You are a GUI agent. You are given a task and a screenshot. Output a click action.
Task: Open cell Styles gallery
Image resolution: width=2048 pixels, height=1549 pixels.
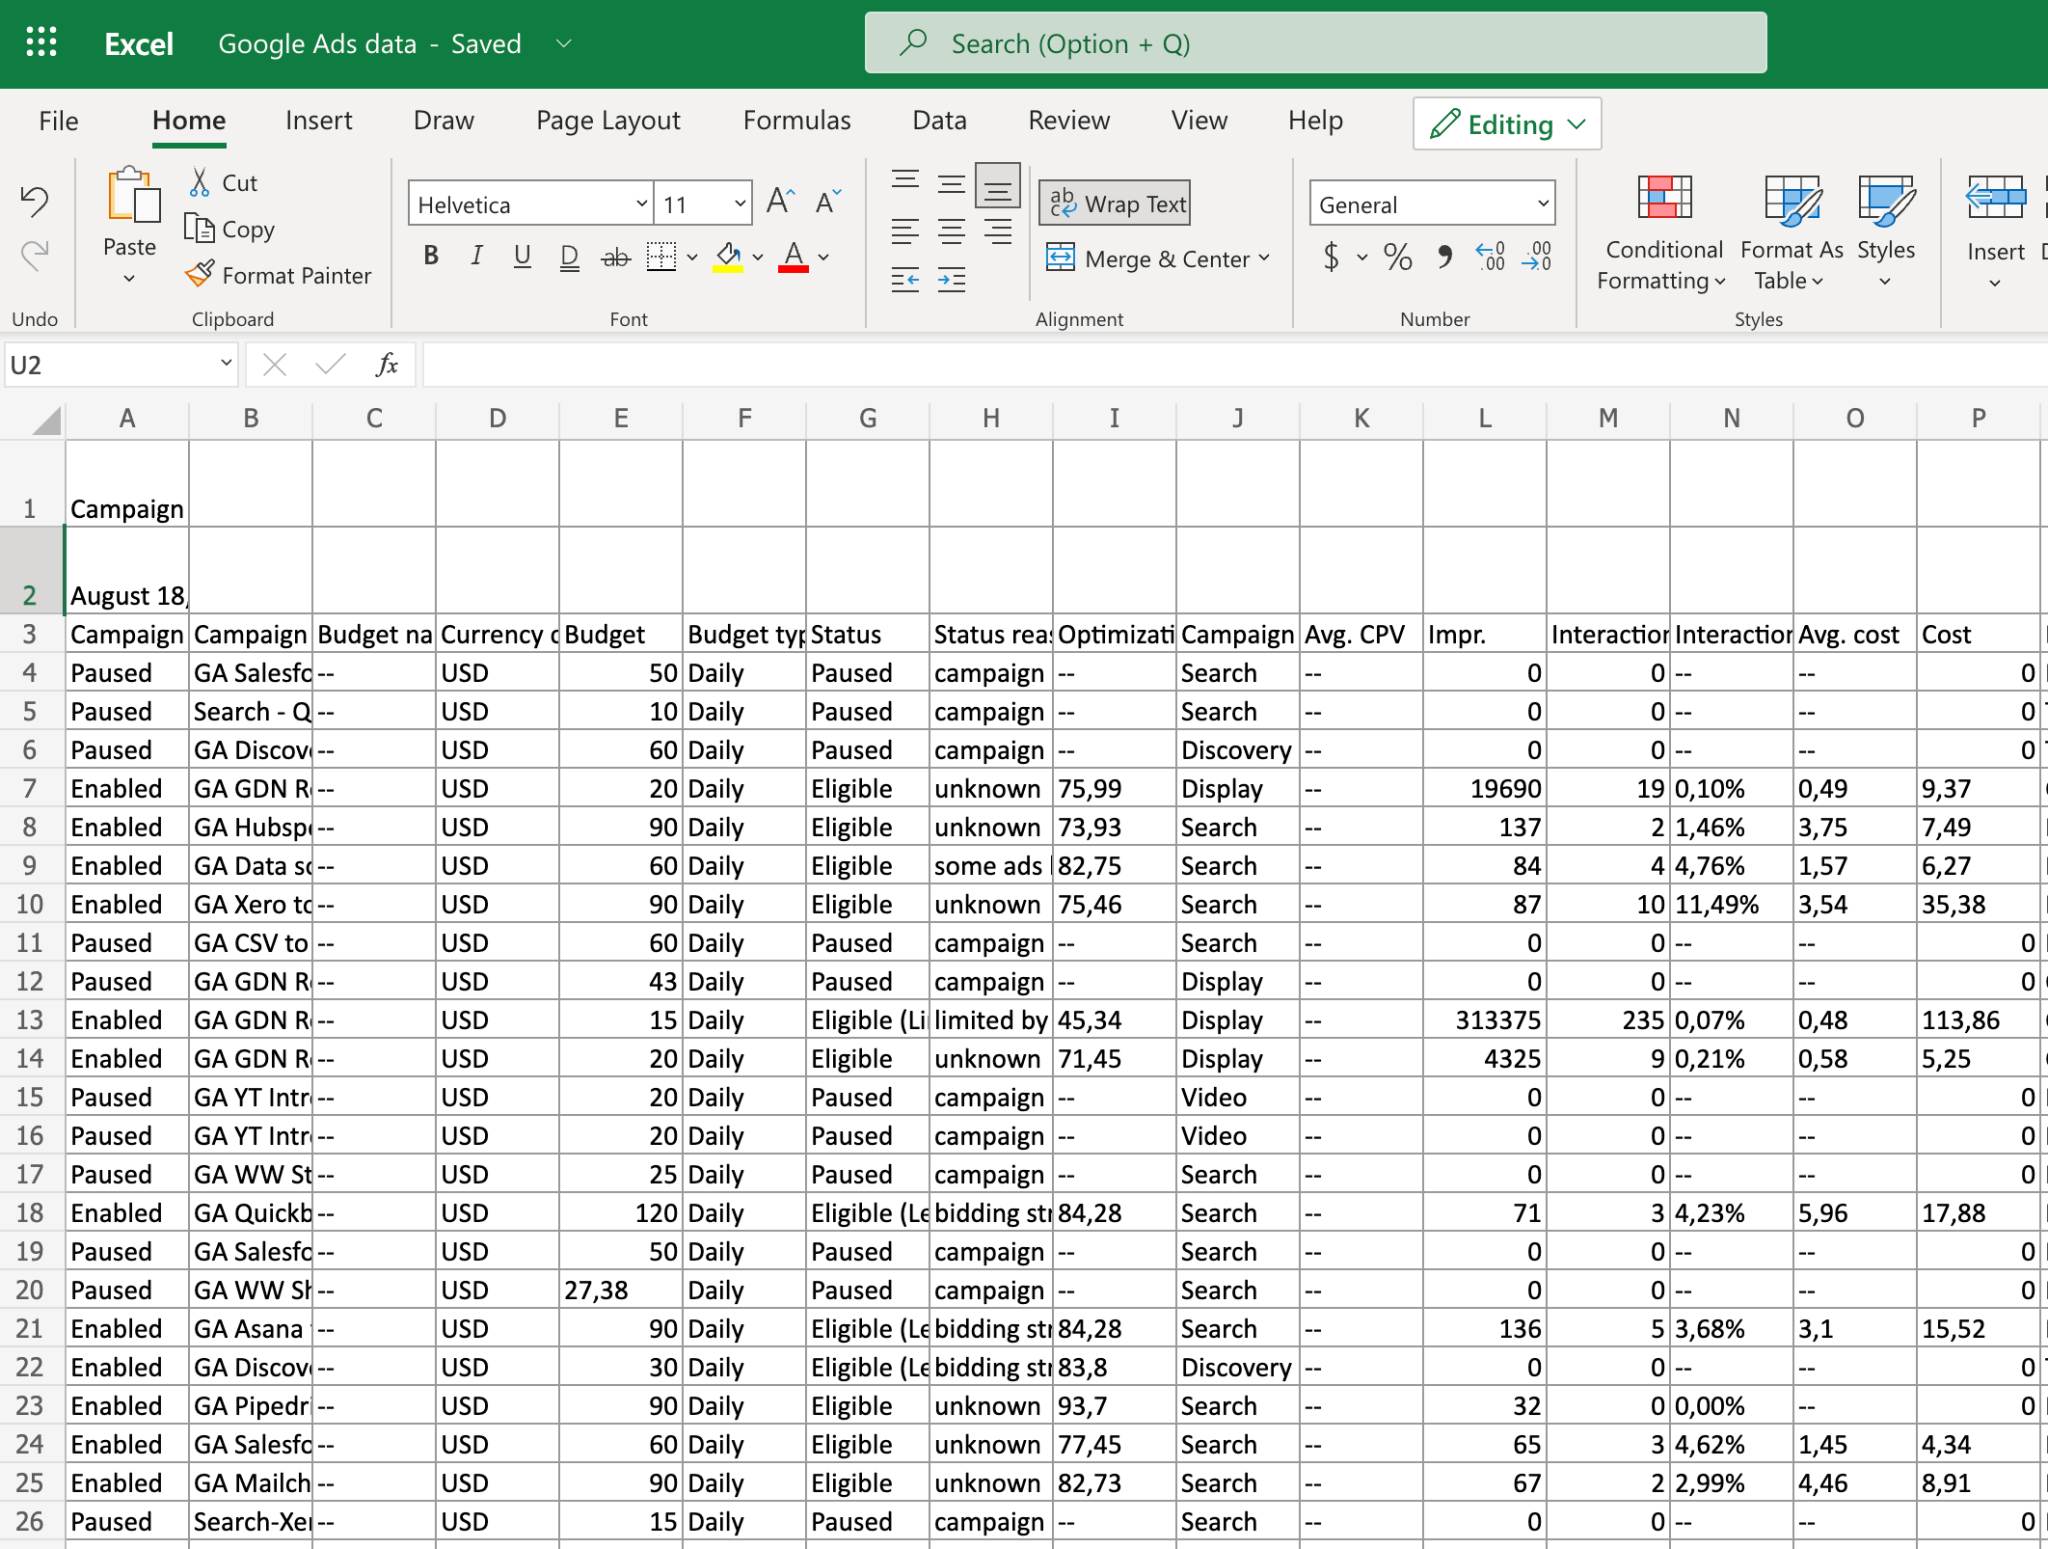(1886, 233)
